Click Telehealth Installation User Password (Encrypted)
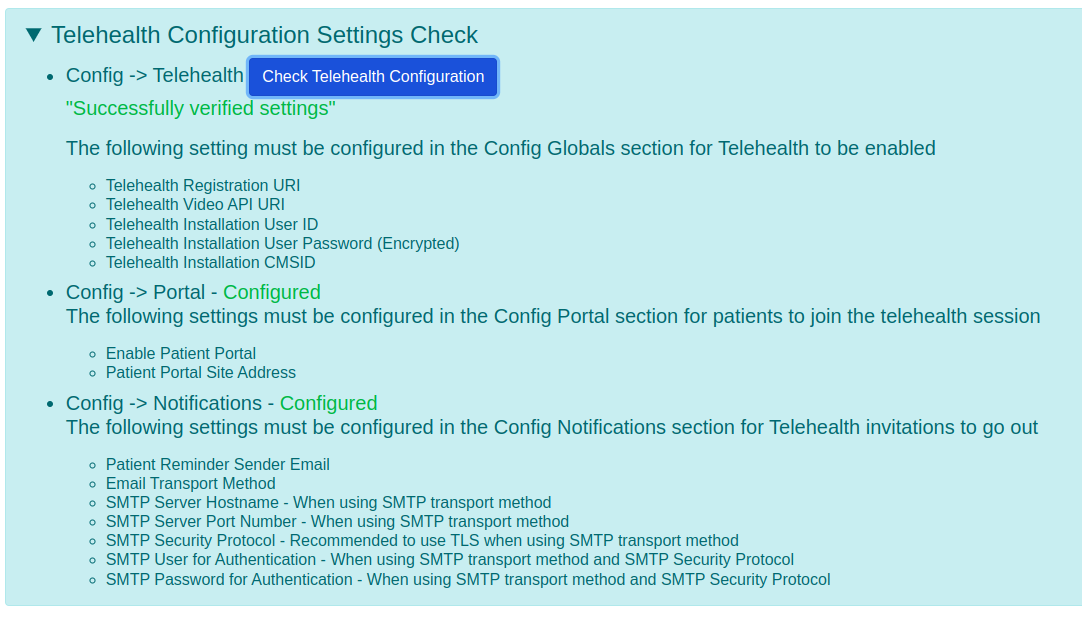Image resolution: width=1082 pixels, height=619 pixels. (283, 243)
